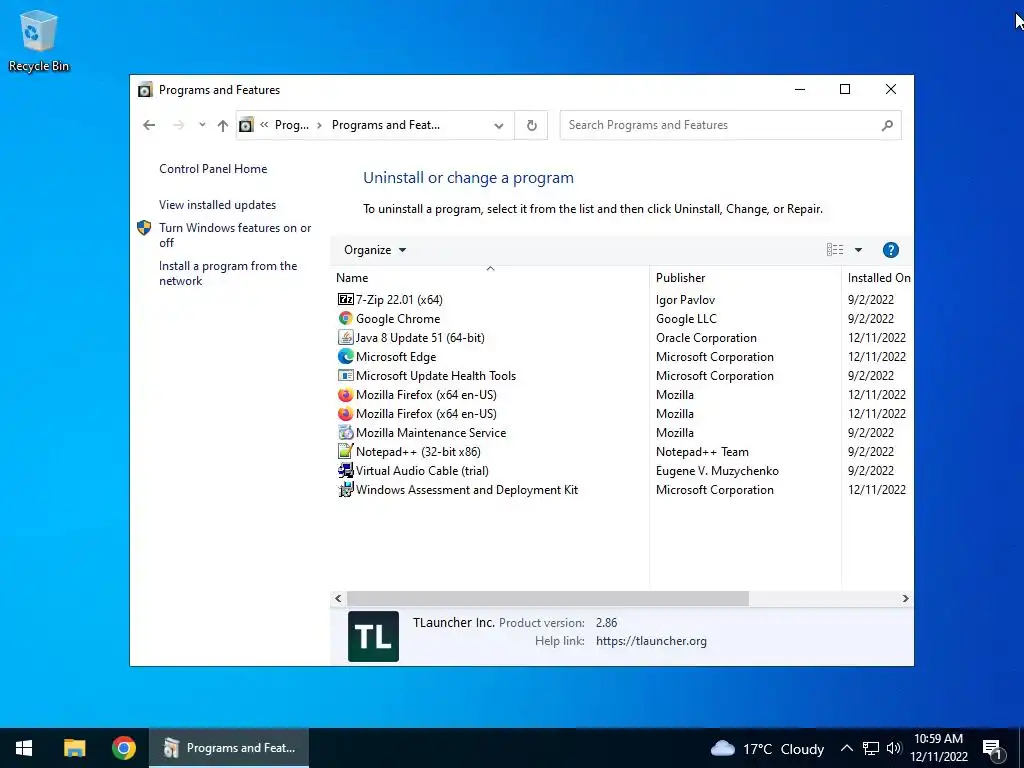Open Turn Windows features on or off
Screen dimensions: 1024x768
(x=235, y=235)
